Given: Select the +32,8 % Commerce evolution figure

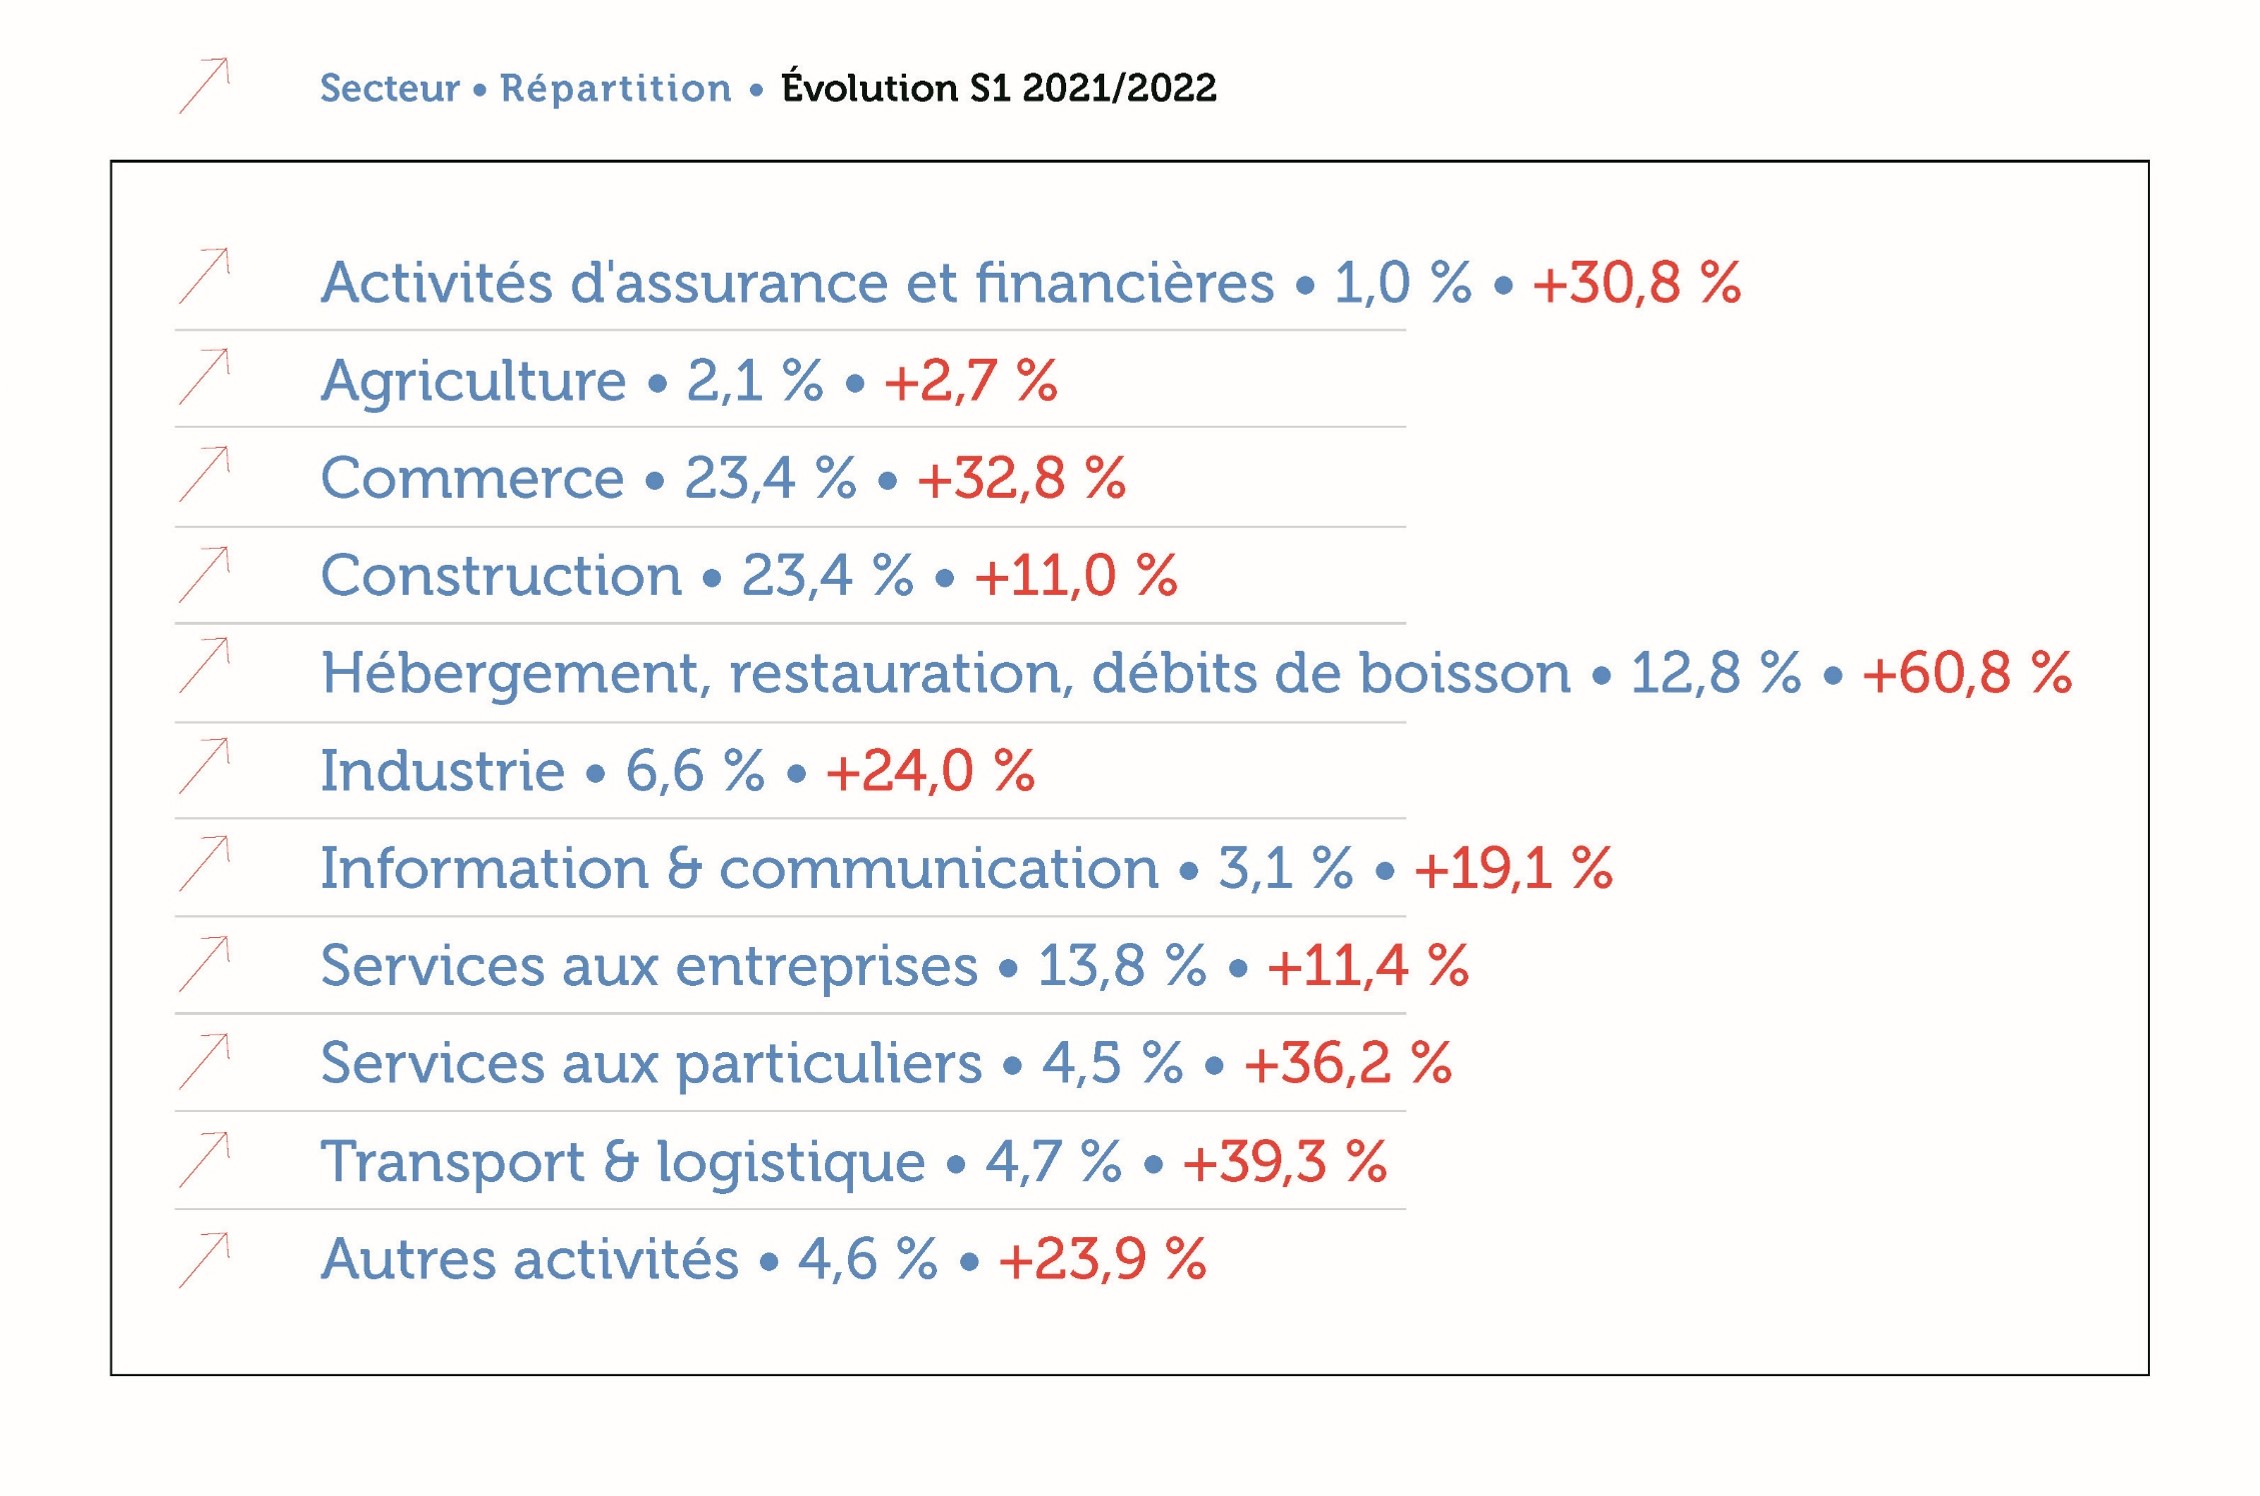Looking at the screenshot, I should pos(1021,478).
